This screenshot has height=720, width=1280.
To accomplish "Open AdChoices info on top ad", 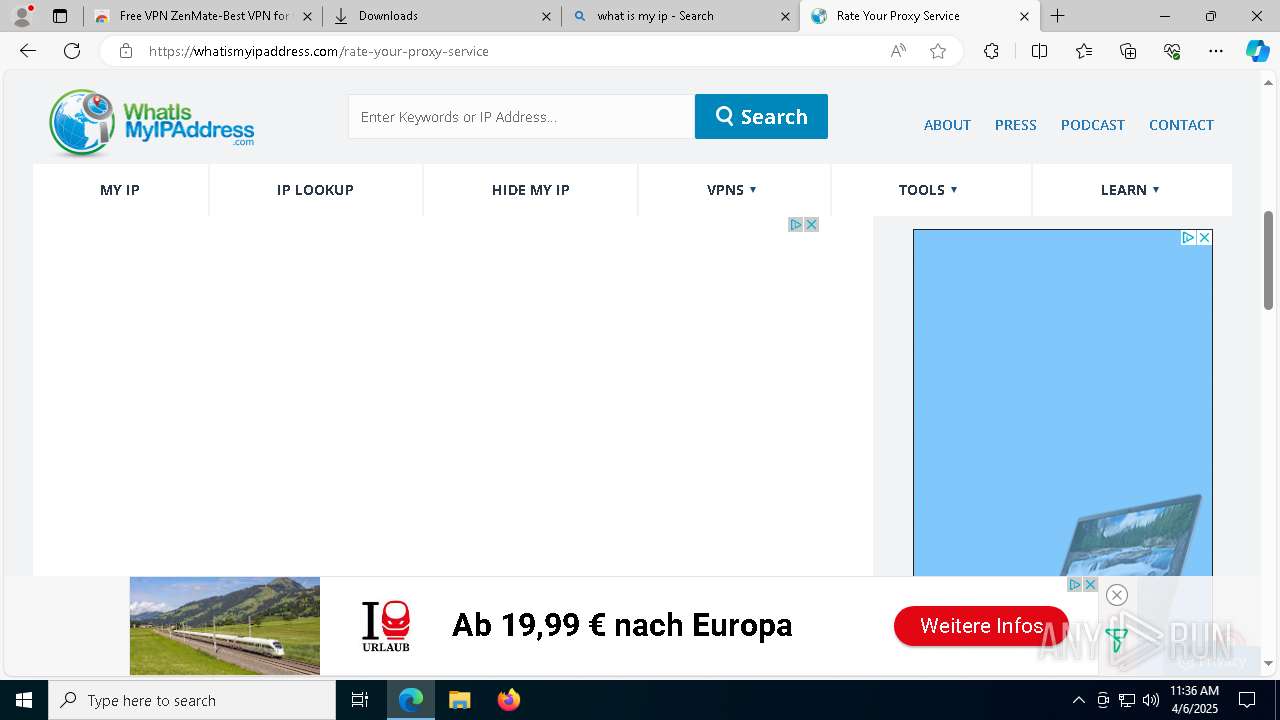I will click(x=796, y=224).
